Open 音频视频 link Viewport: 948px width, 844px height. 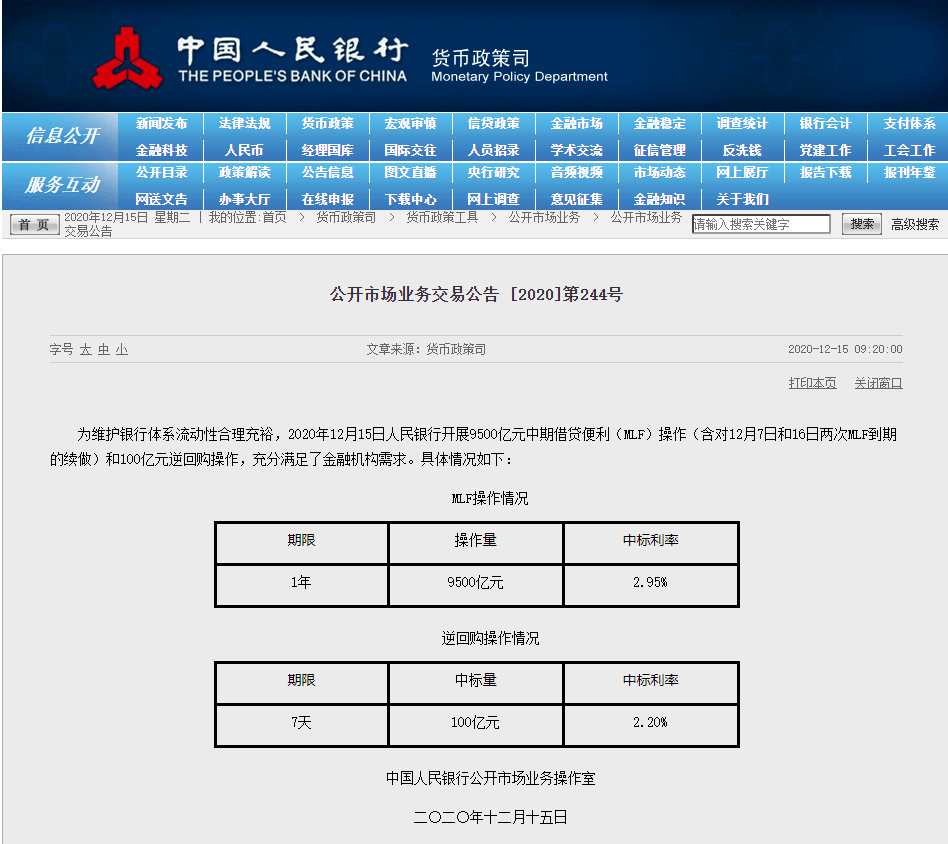click(x=577, y=172)
